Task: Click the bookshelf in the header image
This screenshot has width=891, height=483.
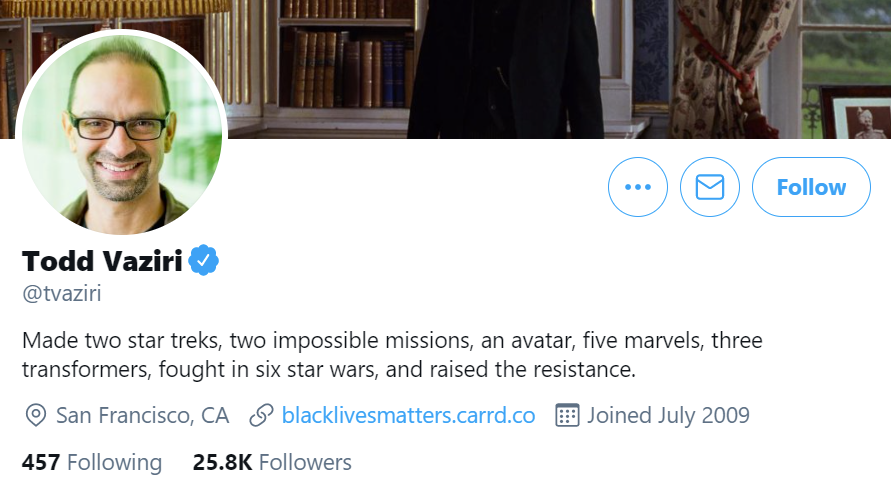Action: (x=340, y=60)
